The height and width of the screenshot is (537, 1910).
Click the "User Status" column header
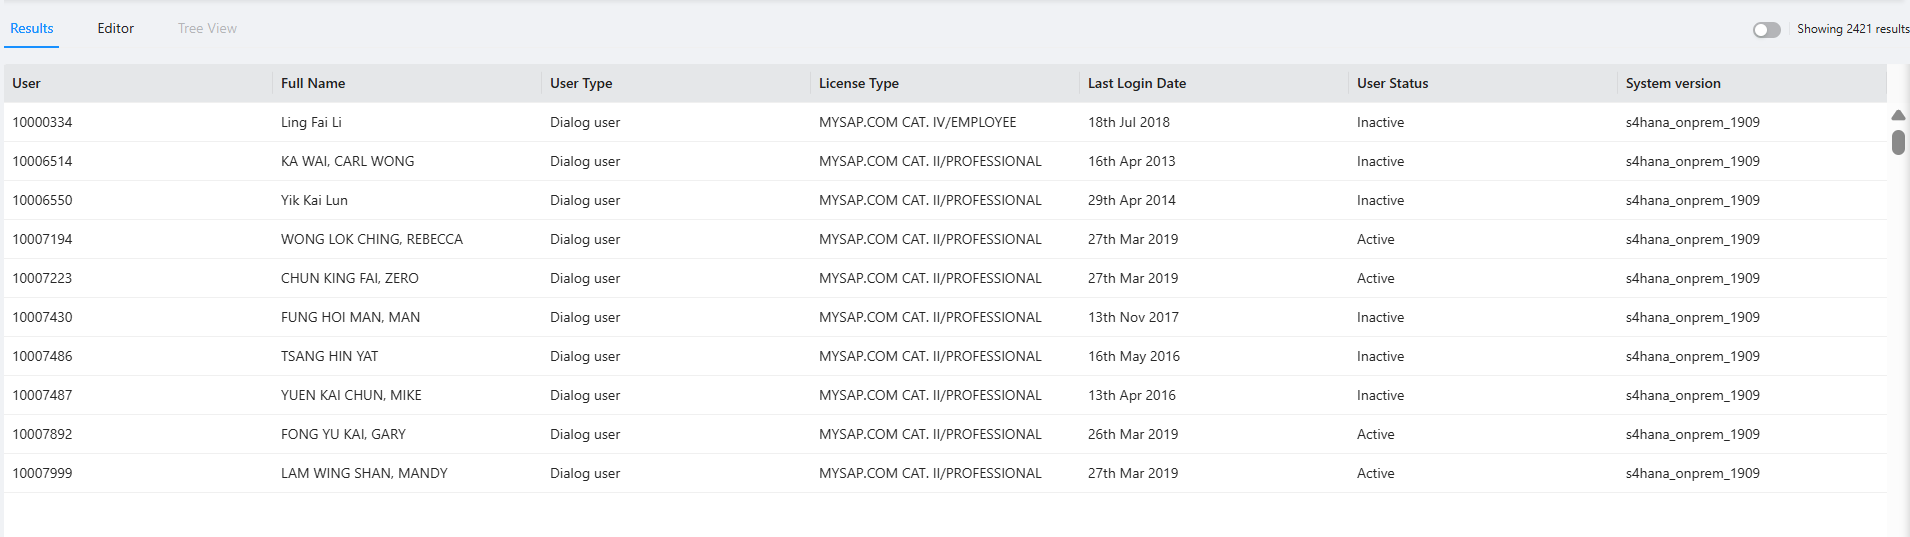point(1392,84)
